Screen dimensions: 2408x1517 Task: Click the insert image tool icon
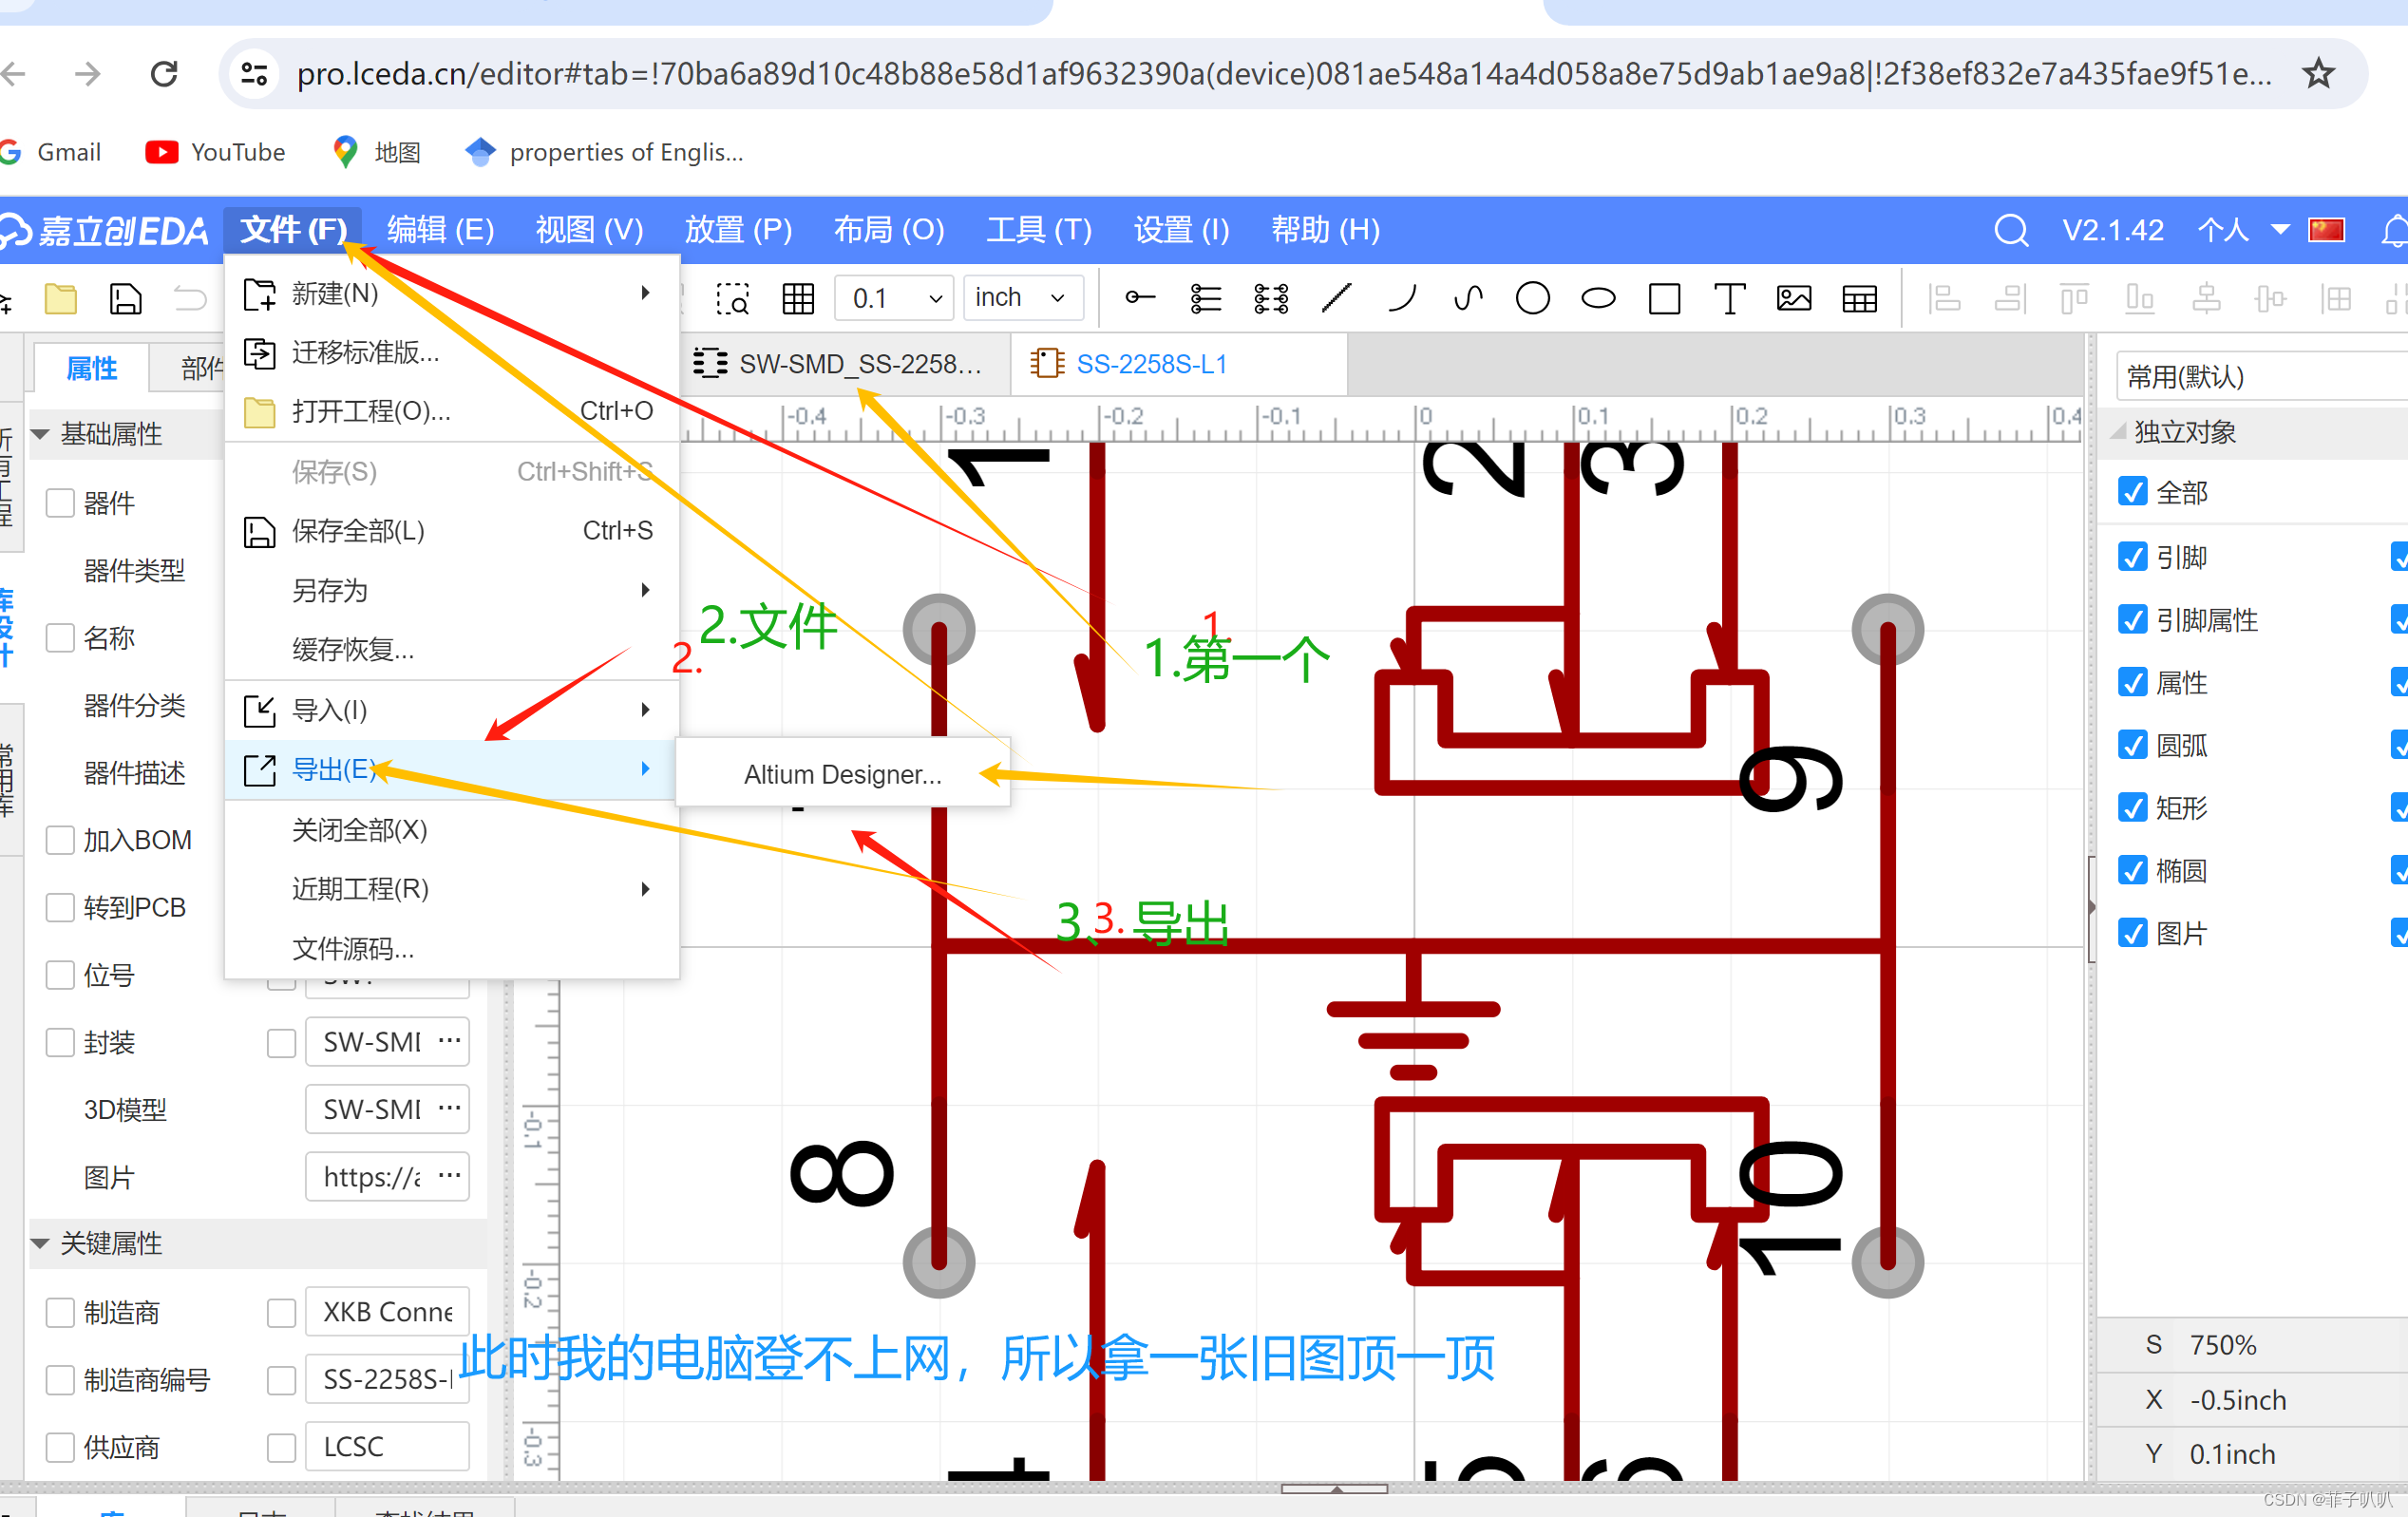1794,298
